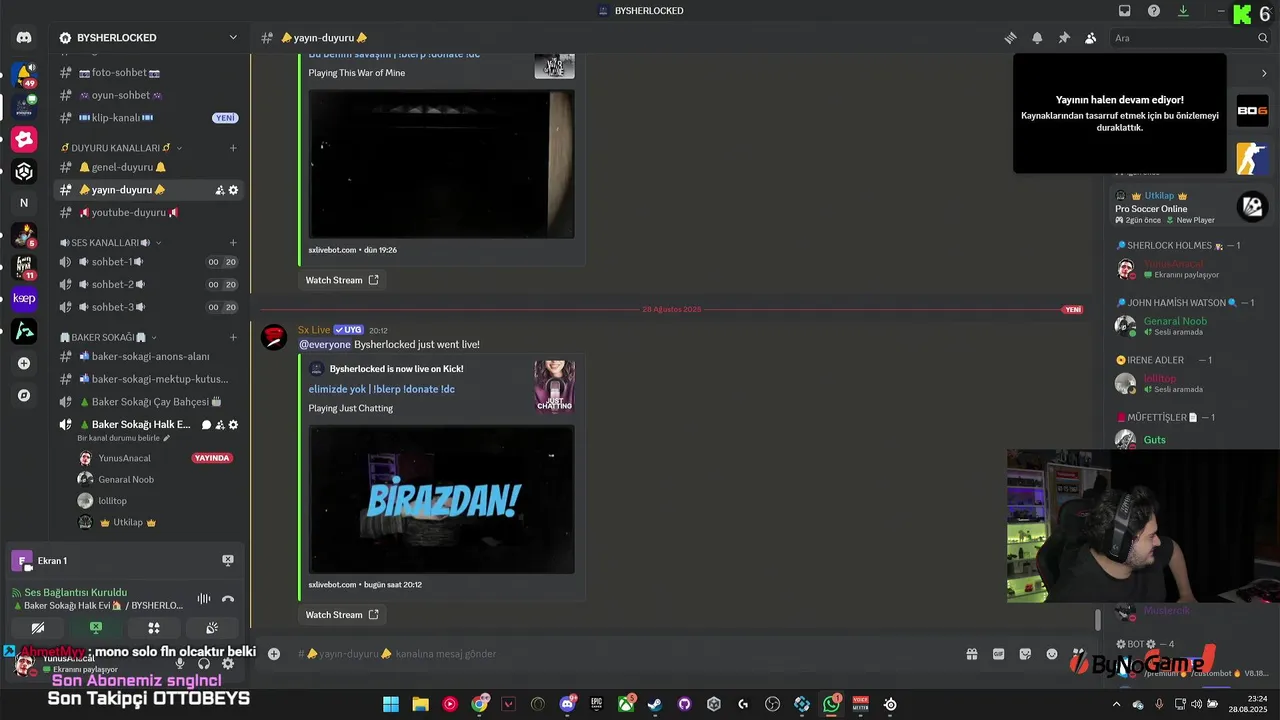The image size is (1280, 720).
Task: Open gift picker in message bar
Action: [x=971, y=654]
